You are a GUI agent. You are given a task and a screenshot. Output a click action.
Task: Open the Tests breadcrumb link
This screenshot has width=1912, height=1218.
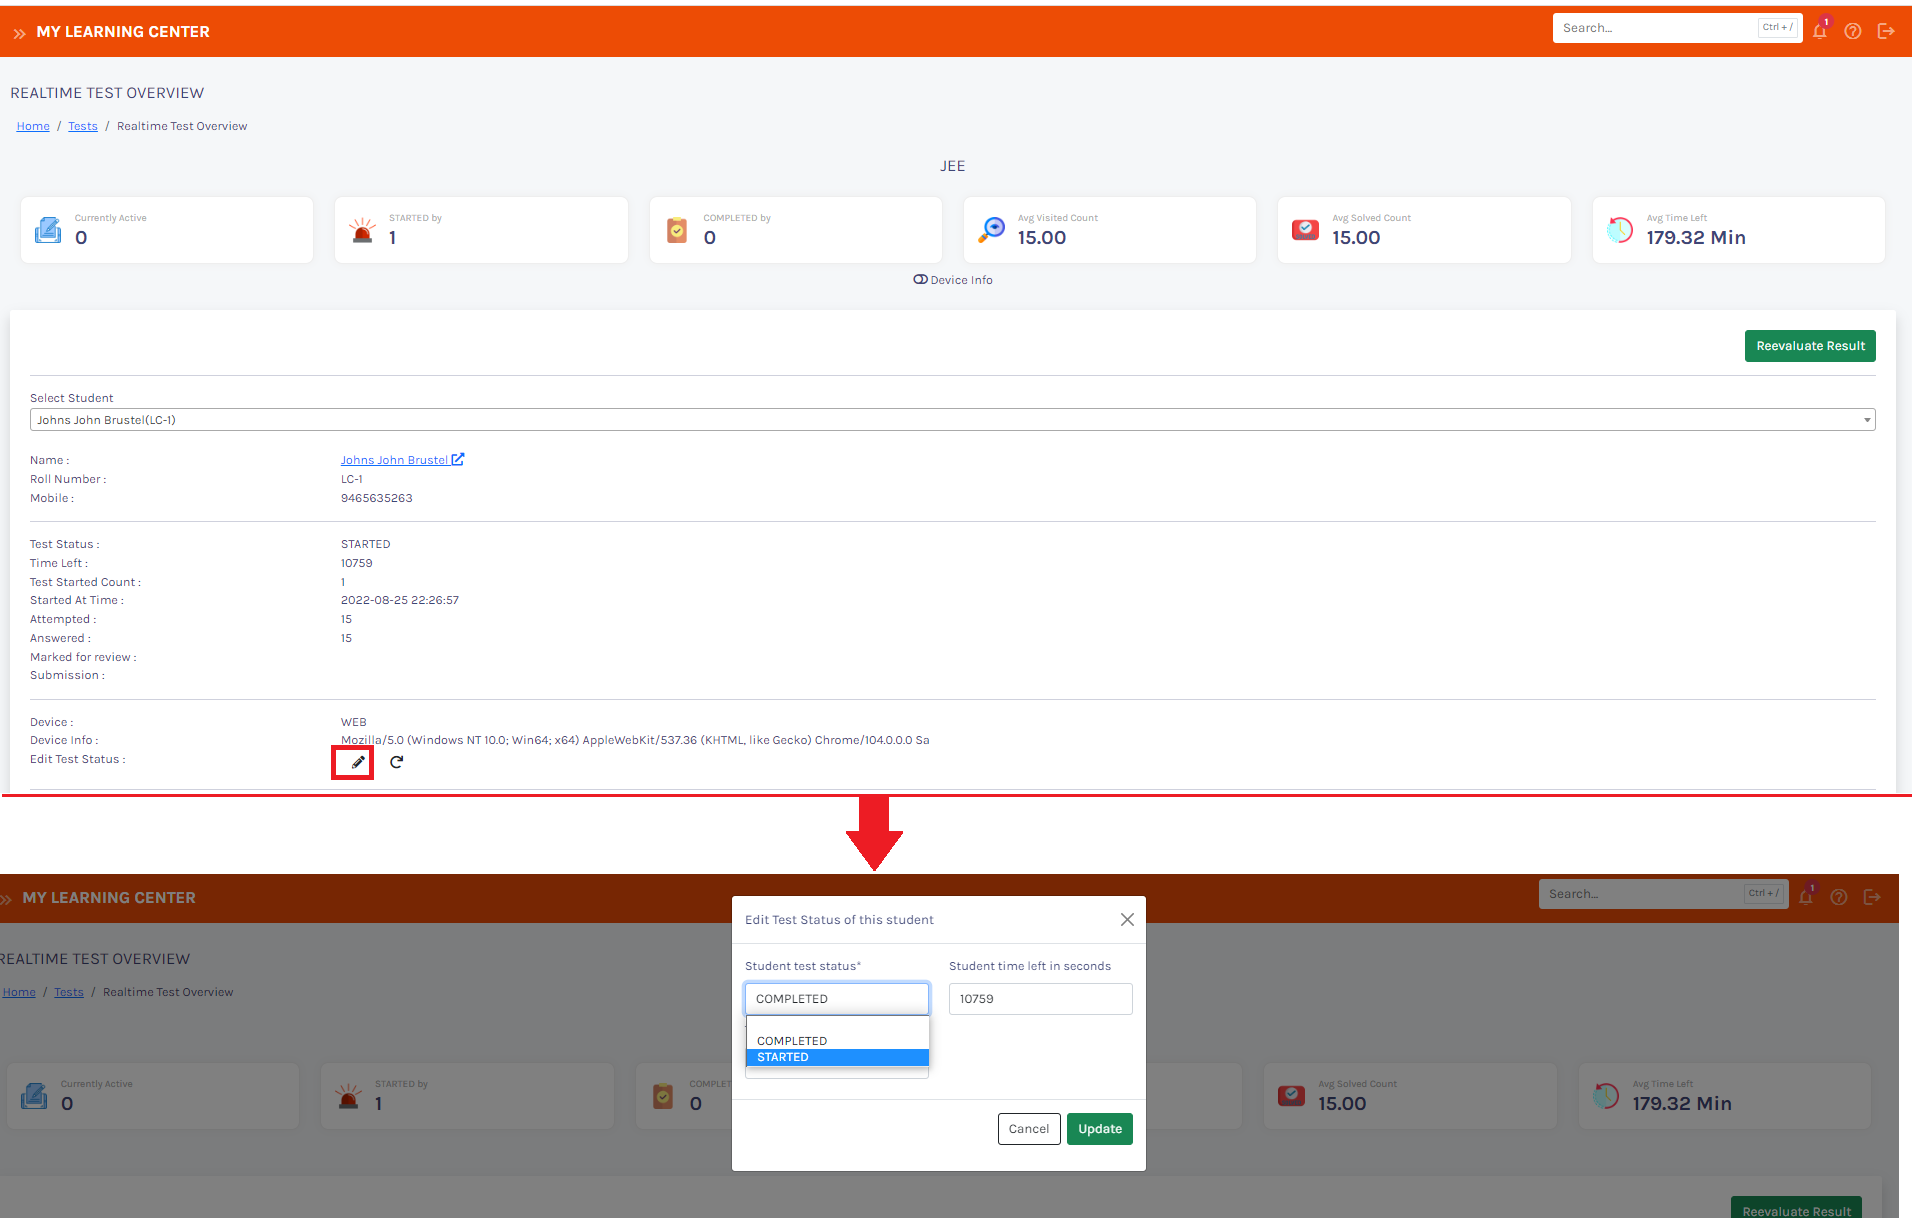[83, 126]
